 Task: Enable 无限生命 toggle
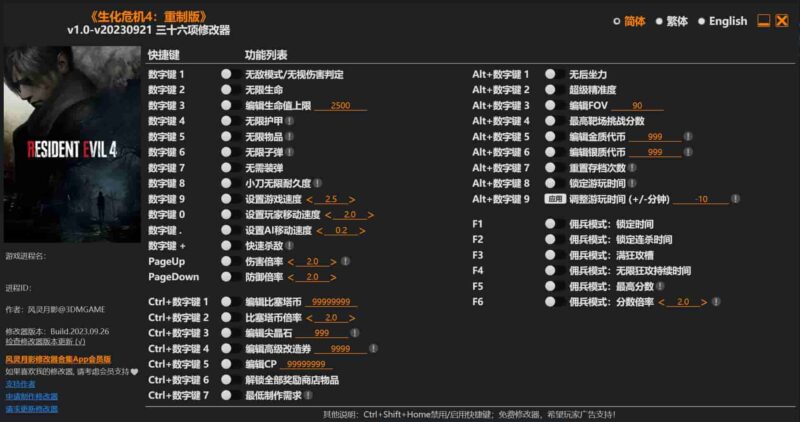pyautogui.click(x=231, y=90)
